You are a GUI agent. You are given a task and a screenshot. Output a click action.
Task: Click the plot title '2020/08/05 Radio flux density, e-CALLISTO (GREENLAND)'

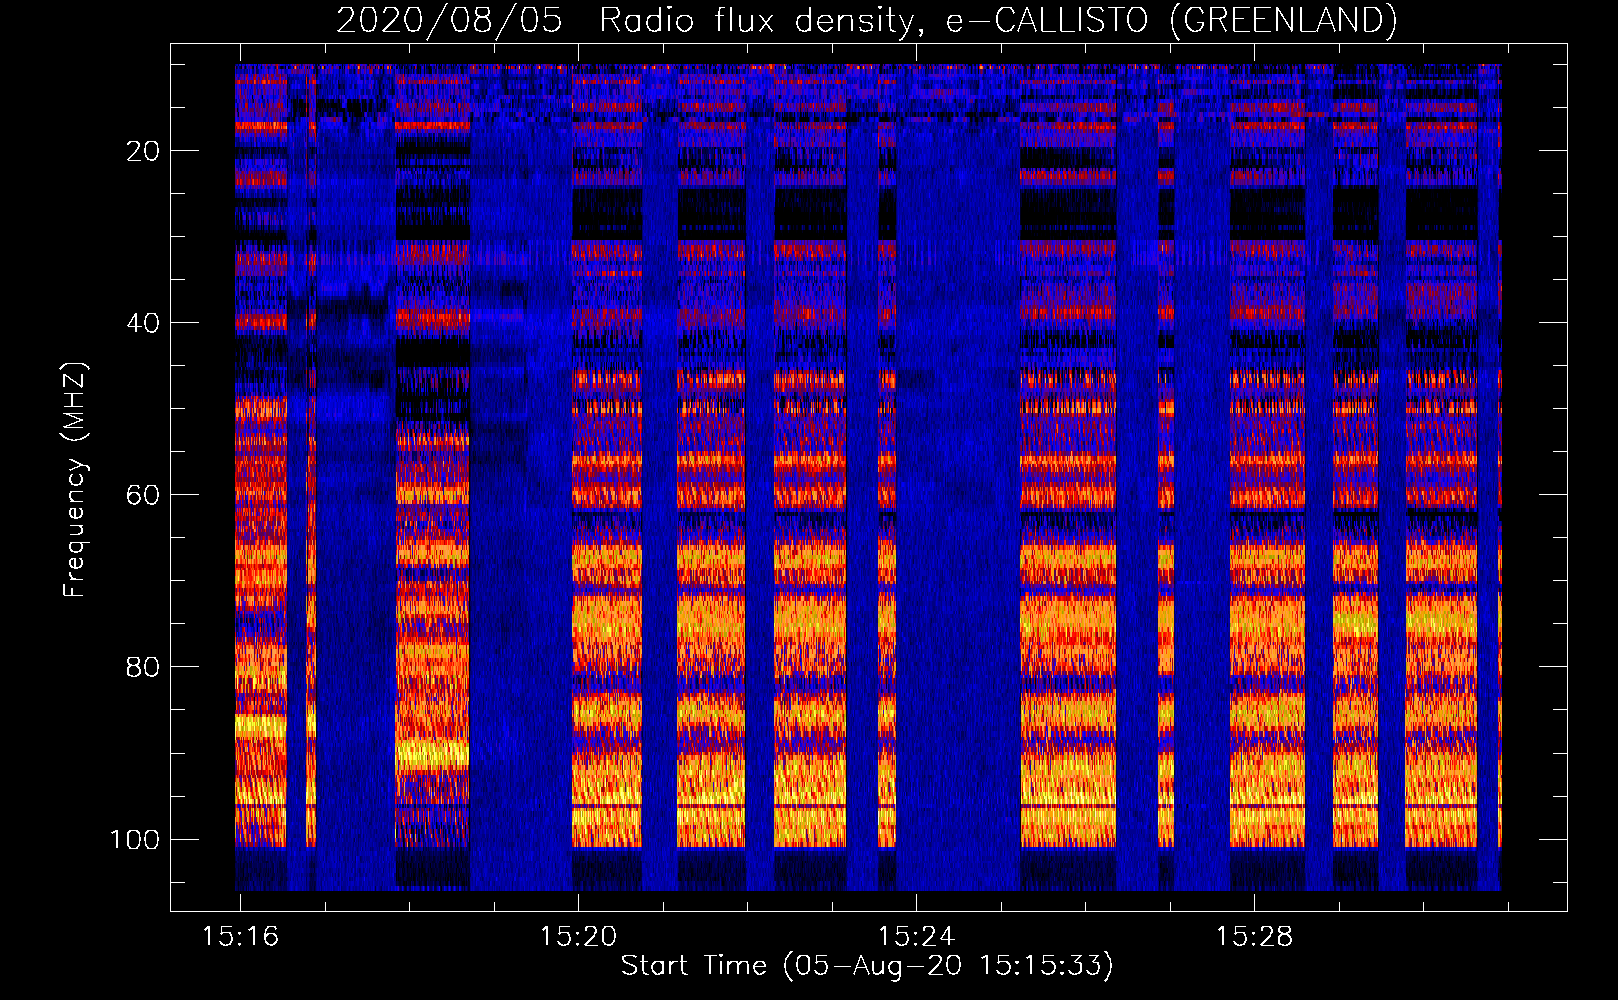[x=866, y=20]
